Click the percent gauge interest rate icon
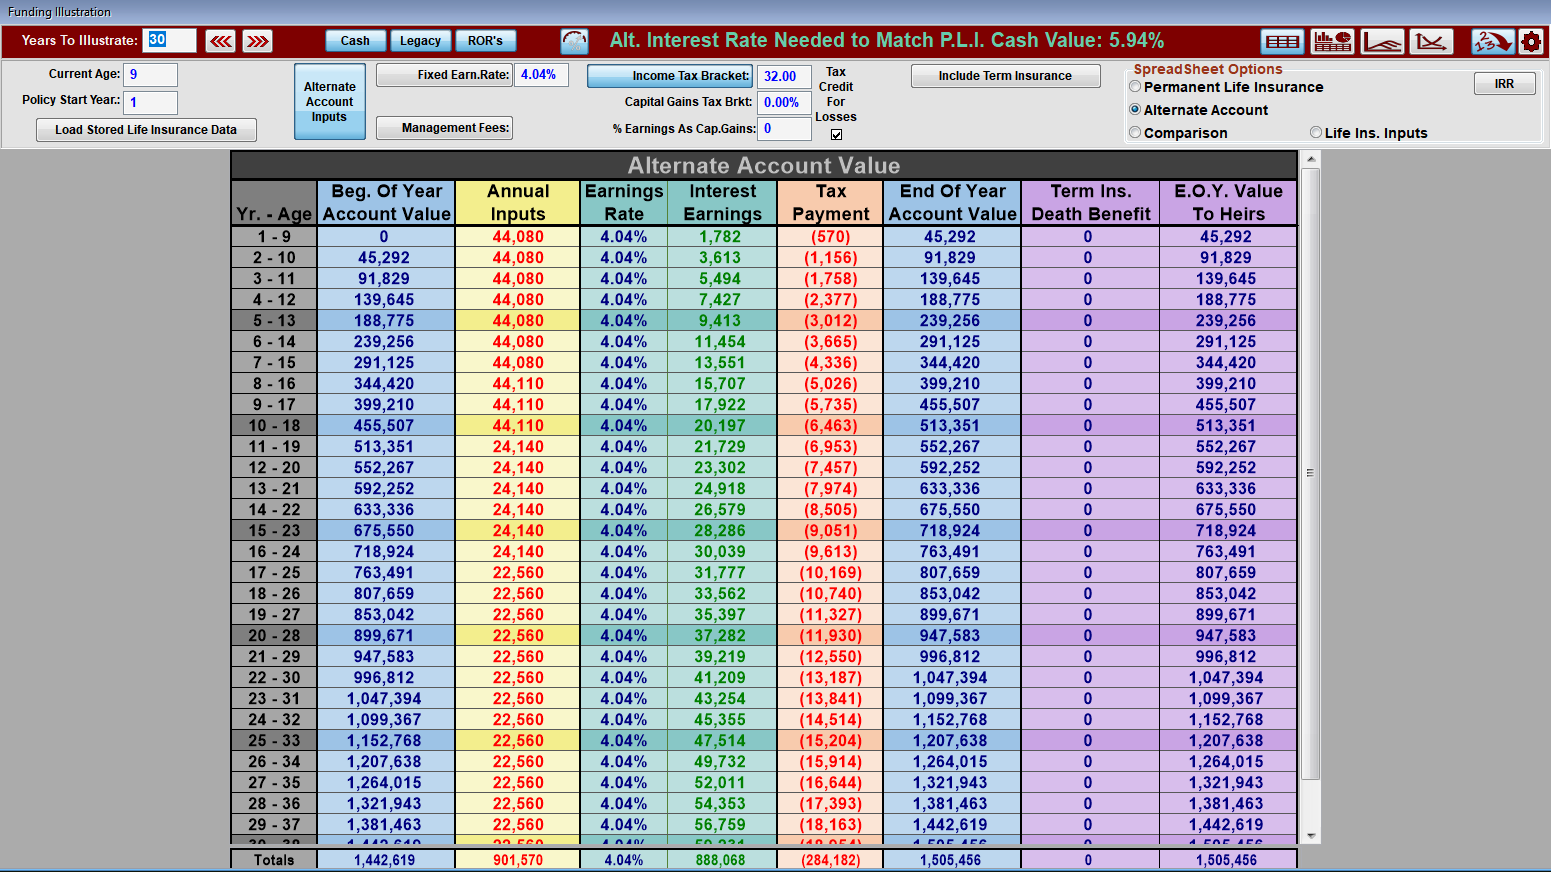The height and width of the screenshot is (872, 1551). pyautogui.click(x=575, y=41)
